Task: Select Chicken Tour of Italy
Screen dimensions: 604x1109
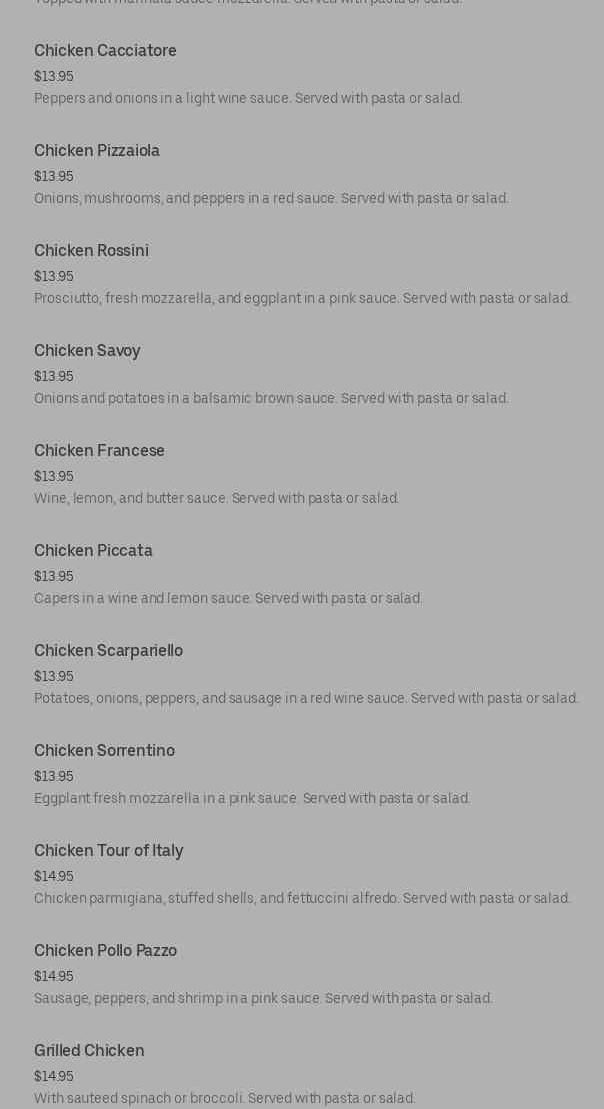Action: click(108, 851)
